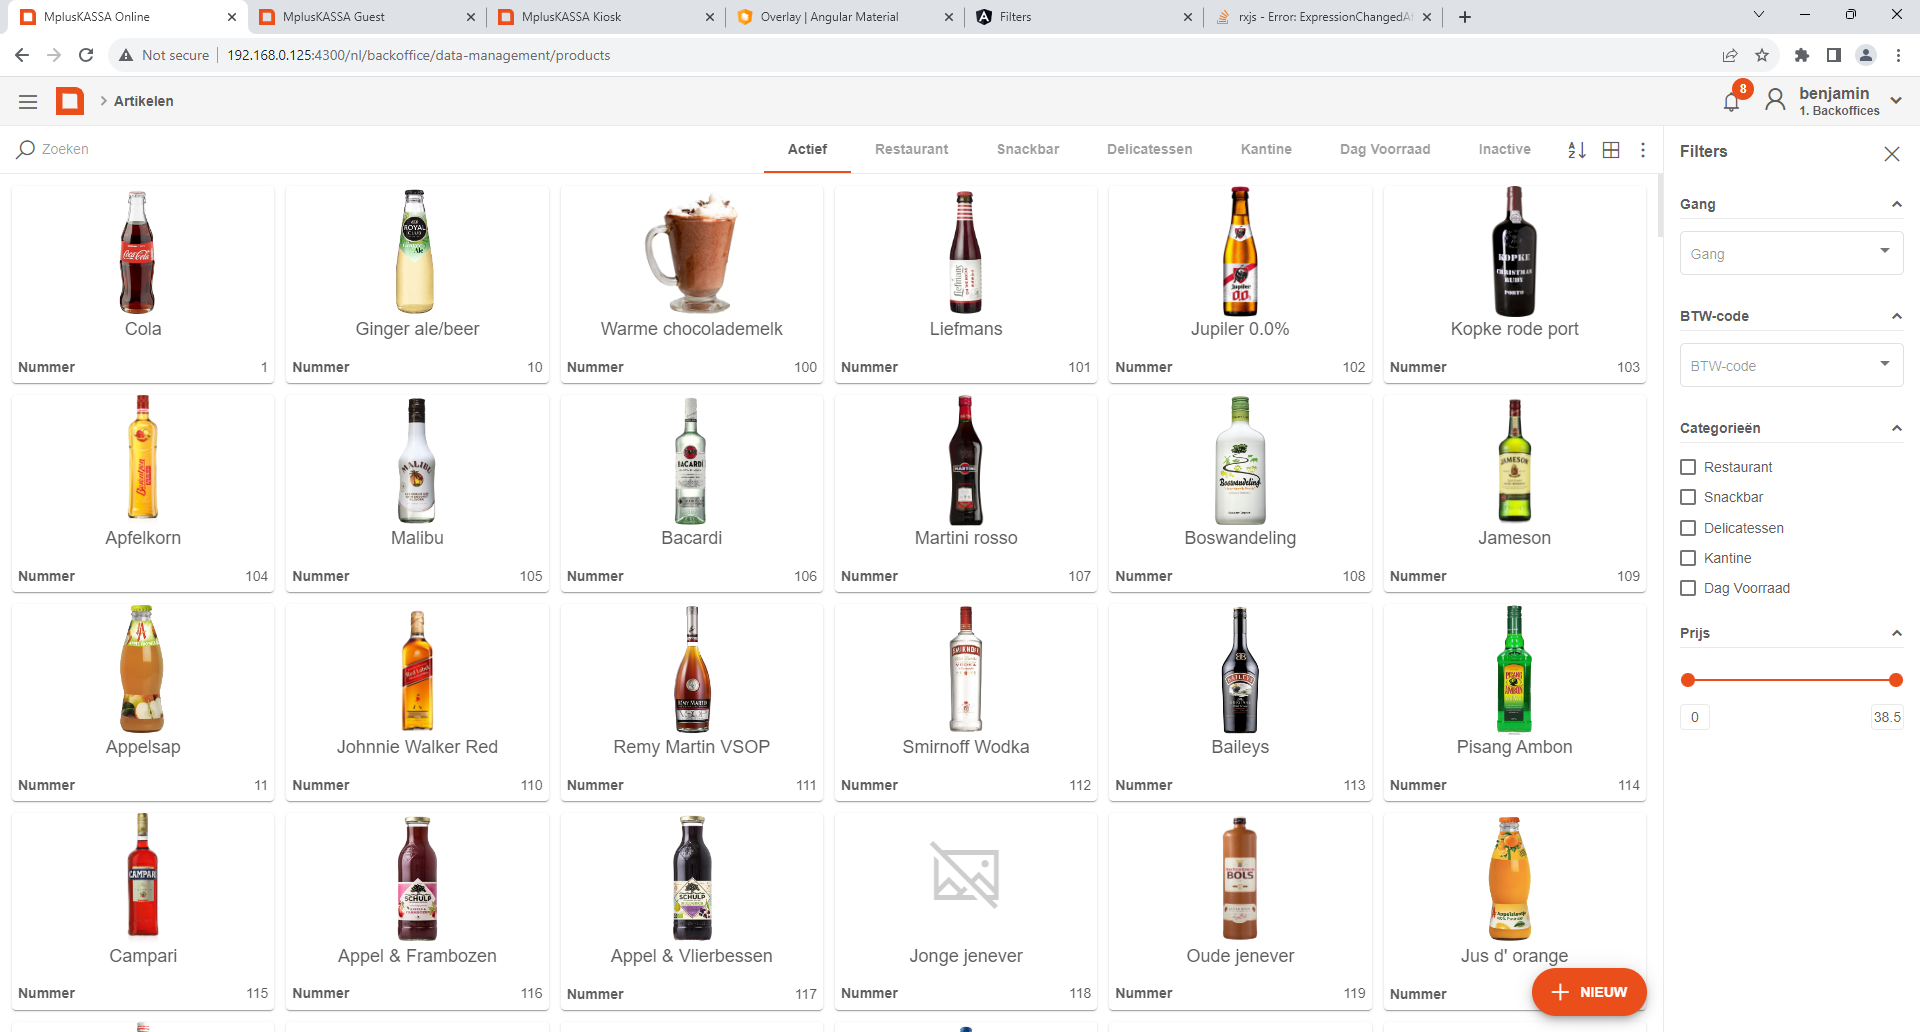Reload the page with browser refresh
Viewport: 1920px width, 1032px height.
pyautogui.click(x=86, y=55)
